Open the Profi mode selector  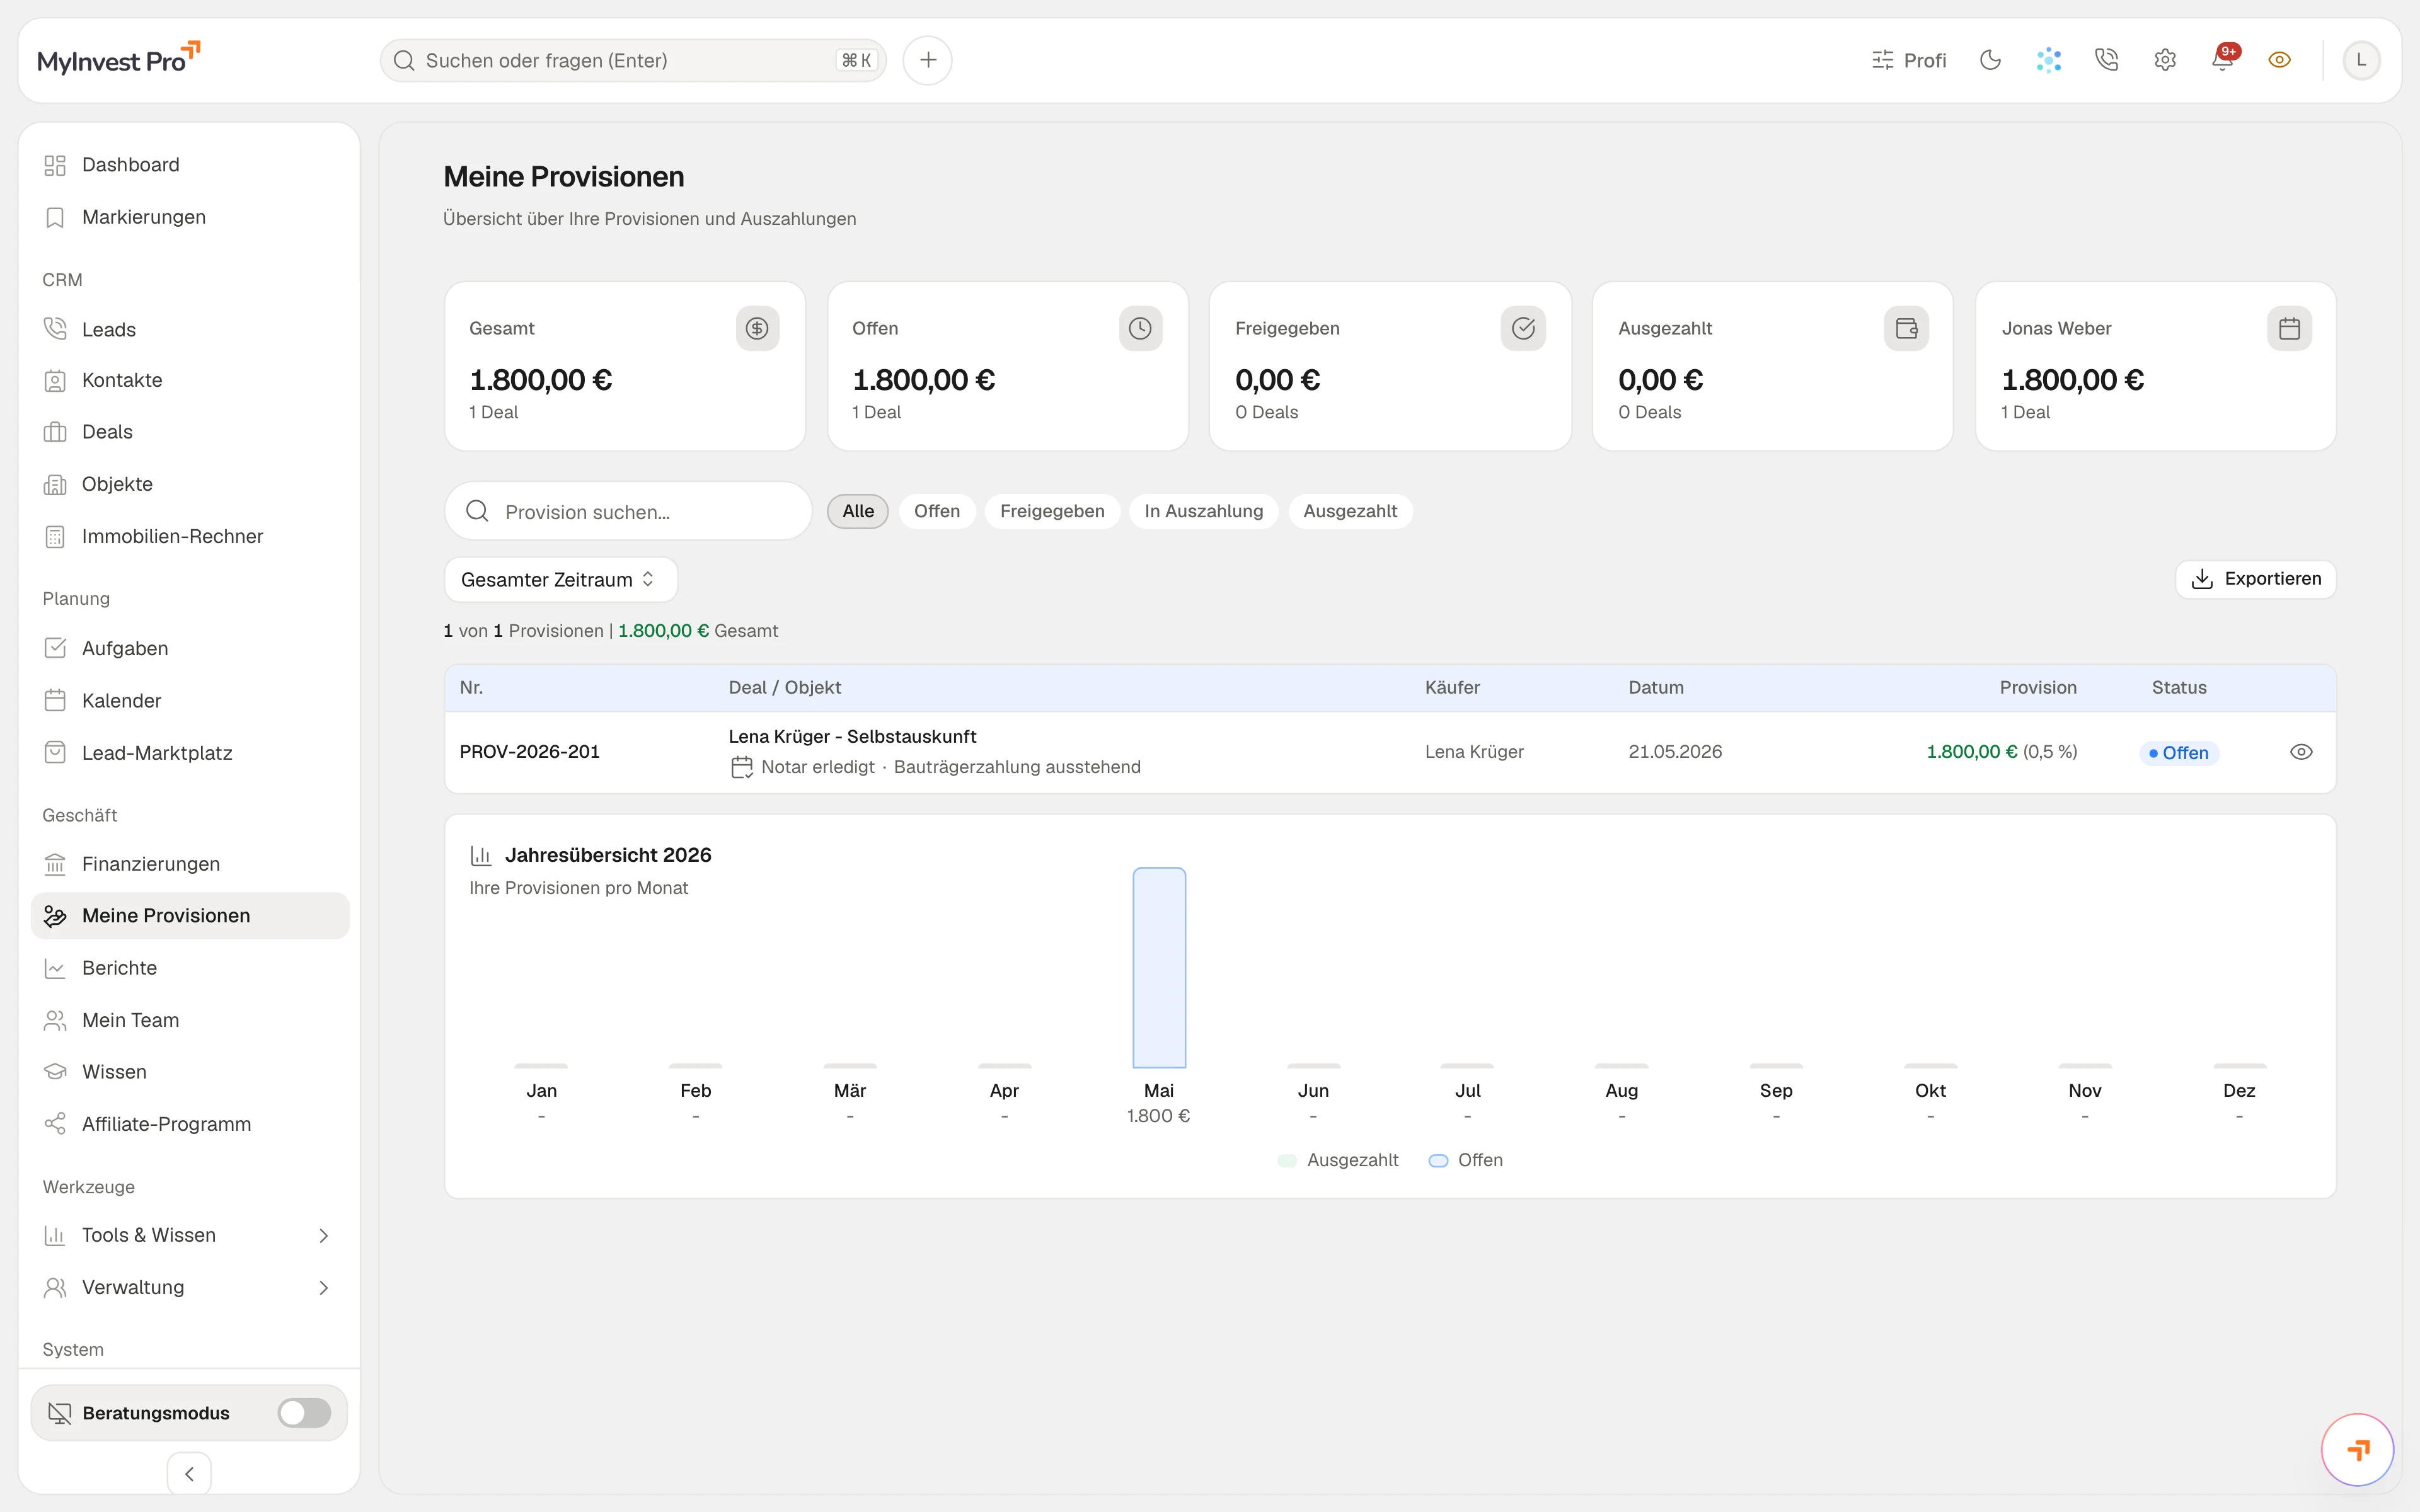click(1908, 60)
